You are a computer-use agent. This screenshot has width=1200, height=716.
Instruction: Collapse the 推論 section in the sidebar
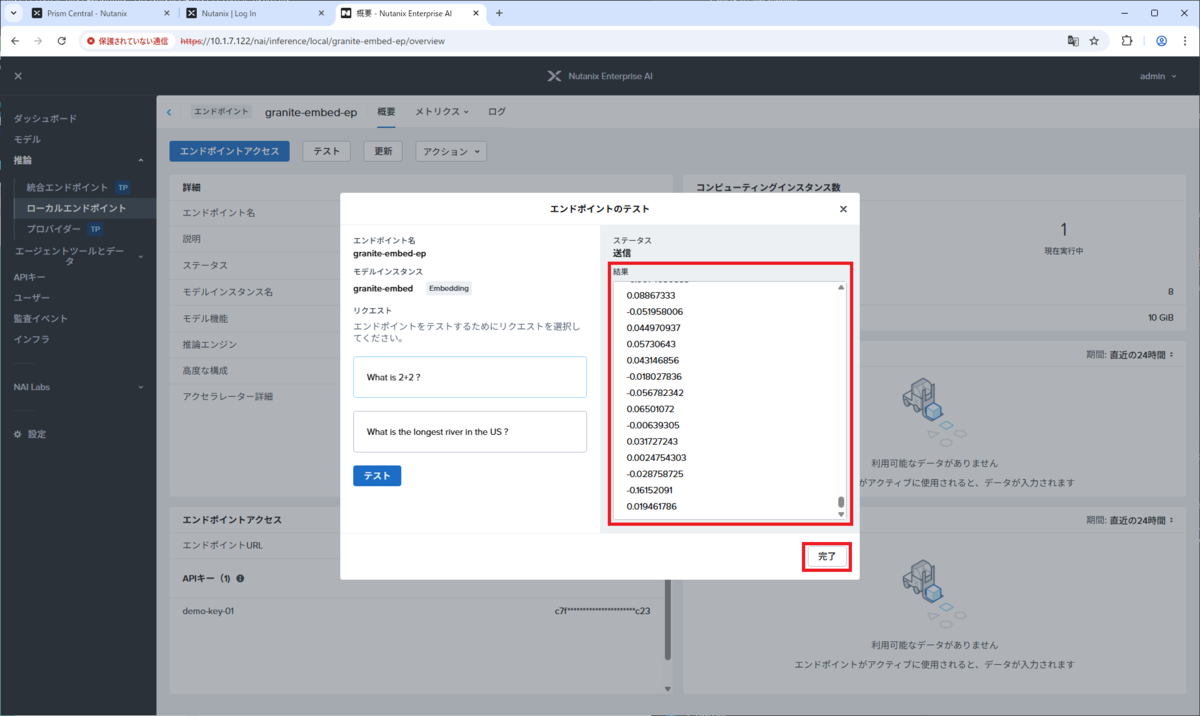(x=140, y=161)
